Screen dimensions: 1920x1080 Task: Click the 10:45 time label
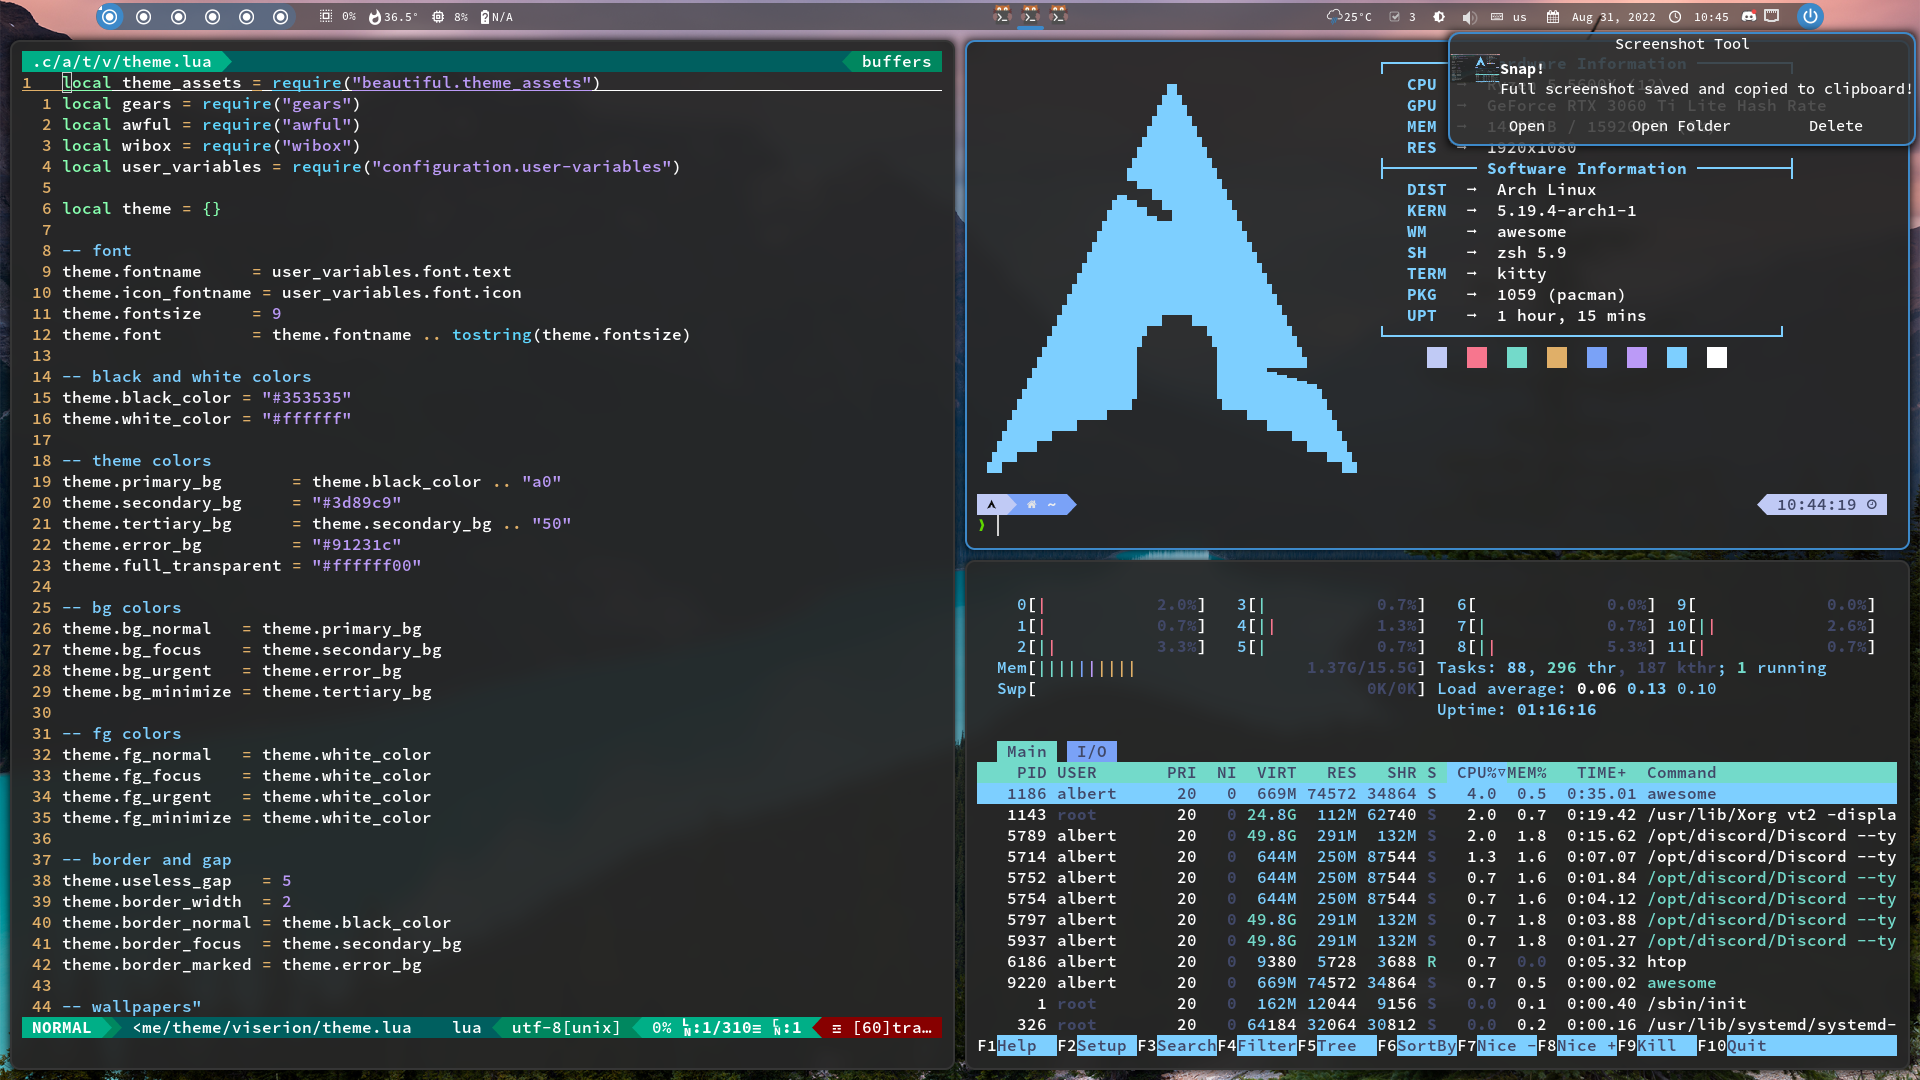(x=1711, y=17)
